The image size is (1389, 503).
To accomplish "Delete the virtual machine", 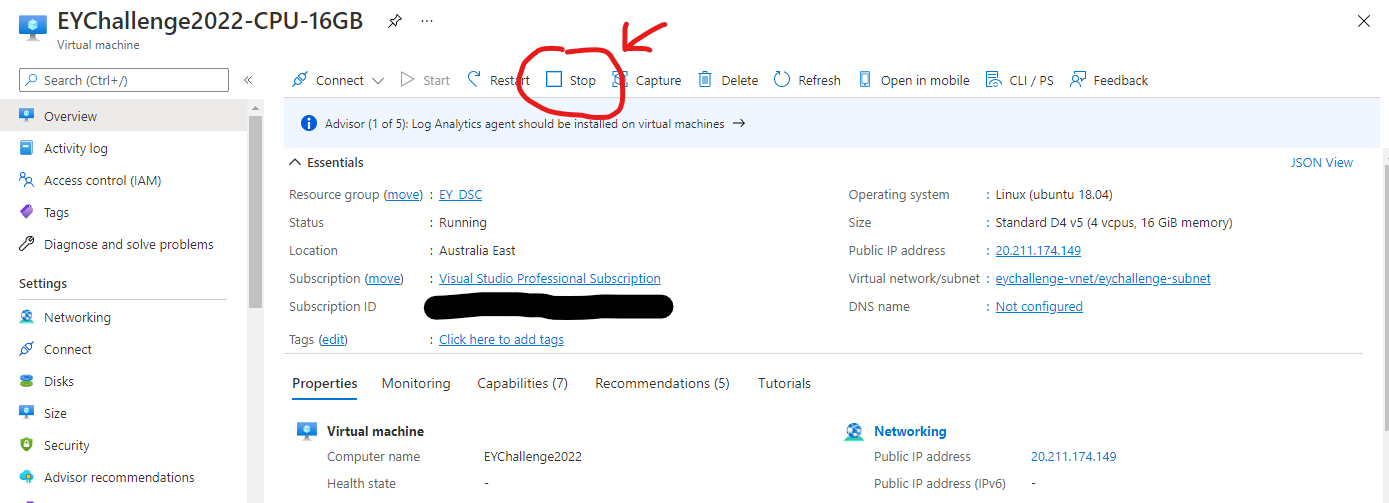I will (728, 80).
